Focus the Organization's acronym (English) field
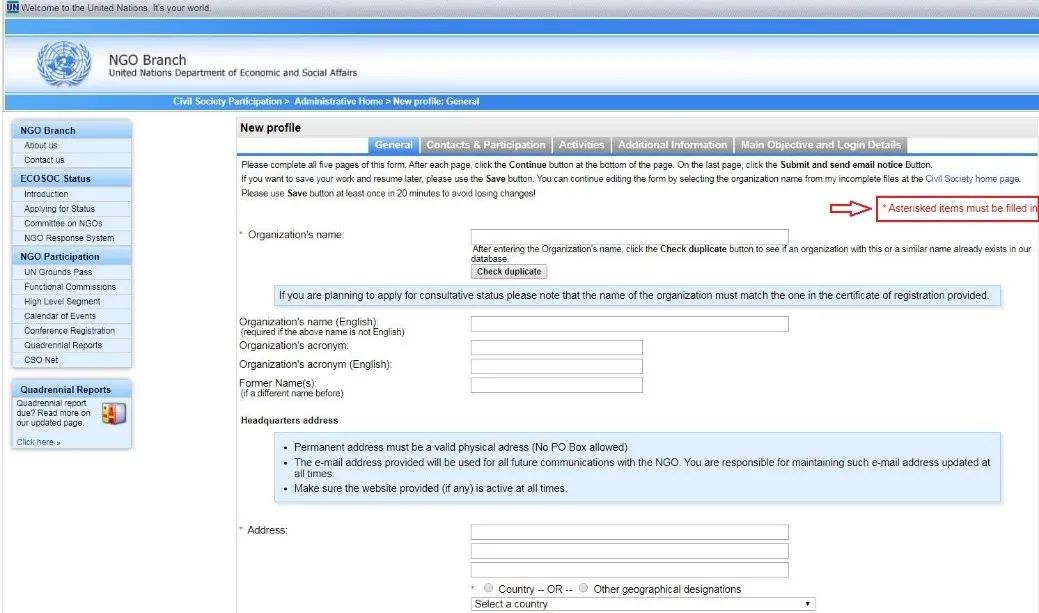Image resolution: width=1039 pixels, height=613 pixels. (557, 366)
